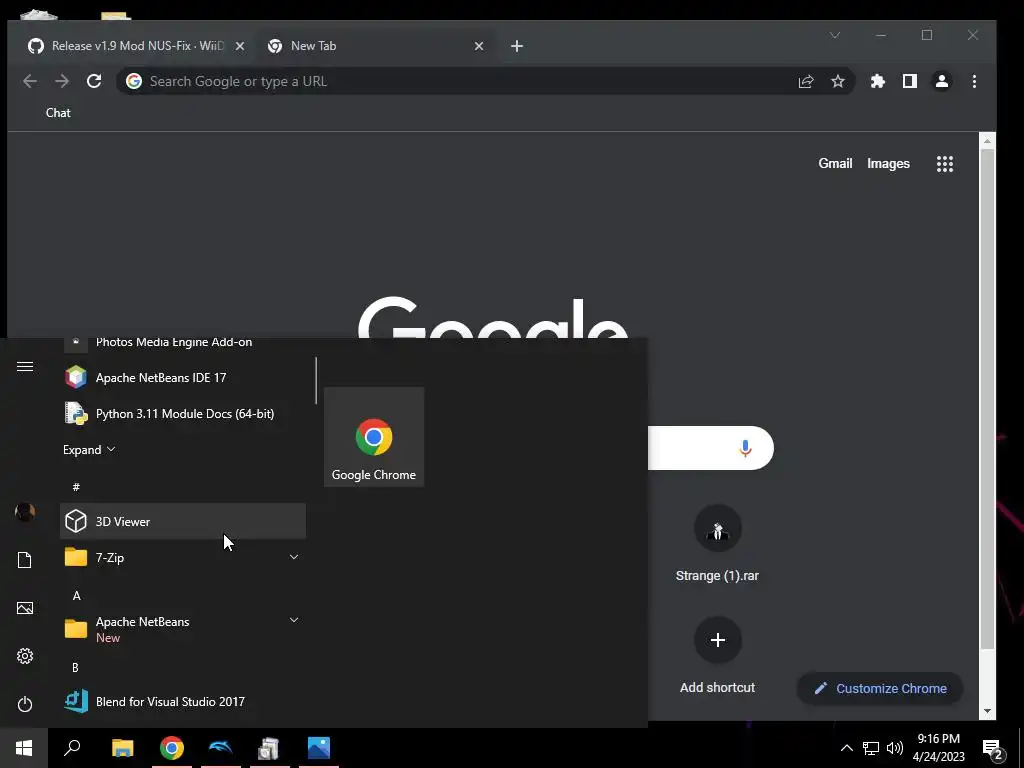Open Python 3.11 Module Docs entry
The image size is (1024, 768).
[183, 413]
